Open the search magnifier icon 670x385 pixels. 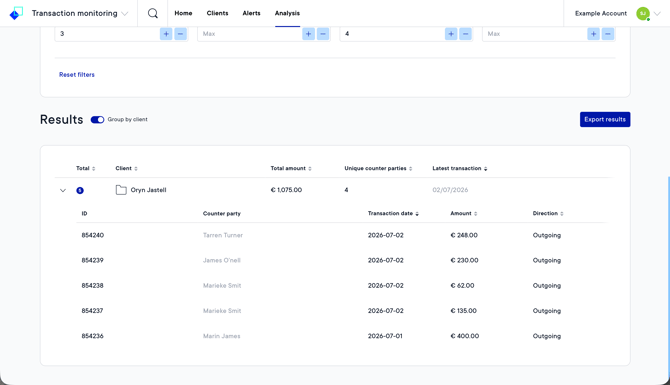pyautogui.click(x=153, y=13)
